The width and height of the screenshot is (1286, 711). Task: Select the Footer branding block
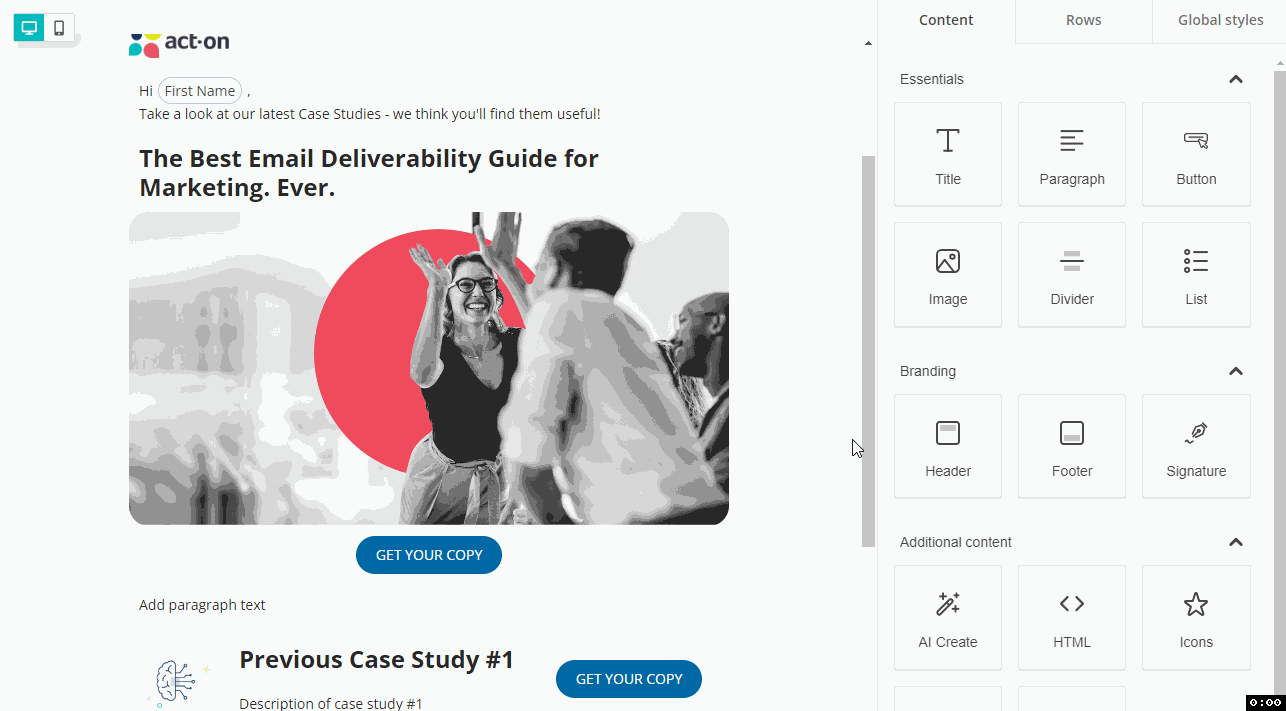[1072, 446]
